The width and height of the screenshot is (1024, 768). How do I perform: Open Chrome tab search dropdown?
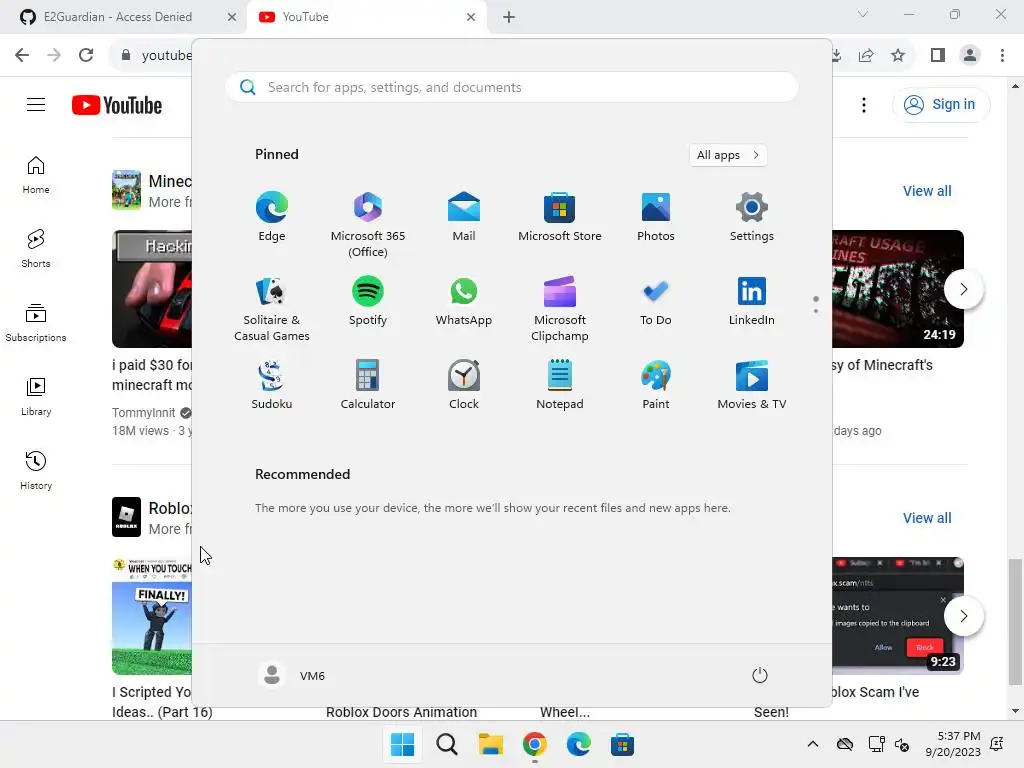[x=863, y=14]
